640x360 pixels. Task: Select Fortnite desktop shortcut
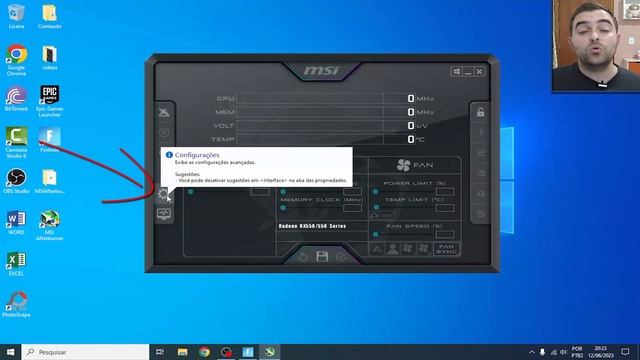(49, 140)
